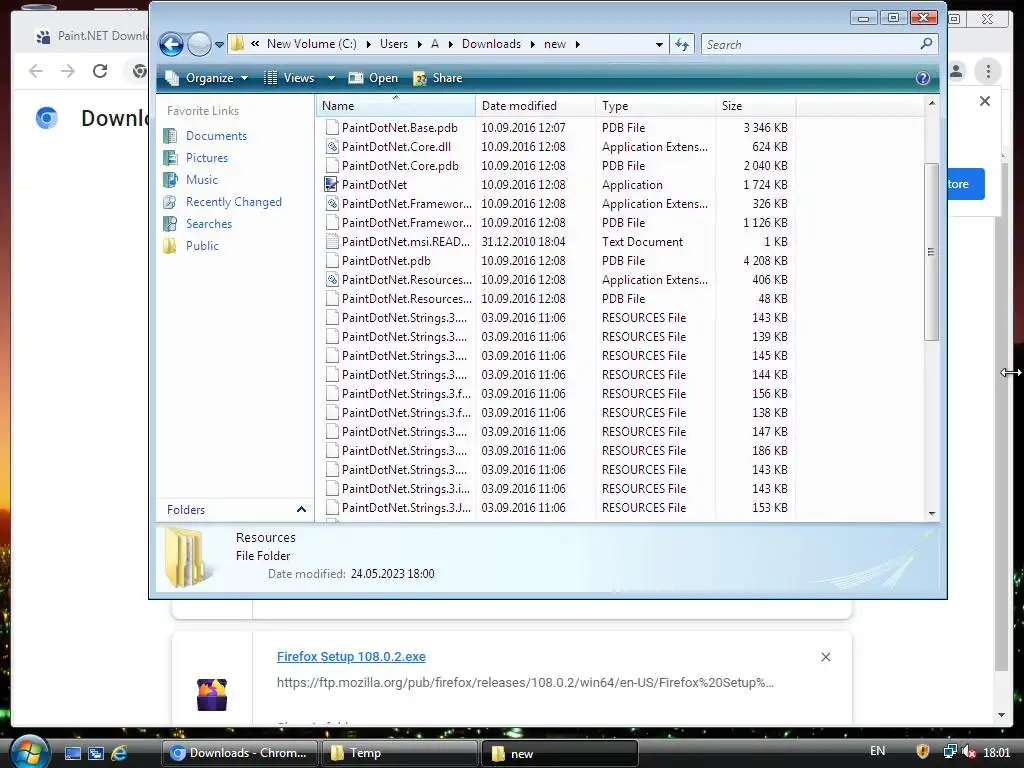
Task: Click the file list vertical scrollbar thumb
Action: point(932,251)
